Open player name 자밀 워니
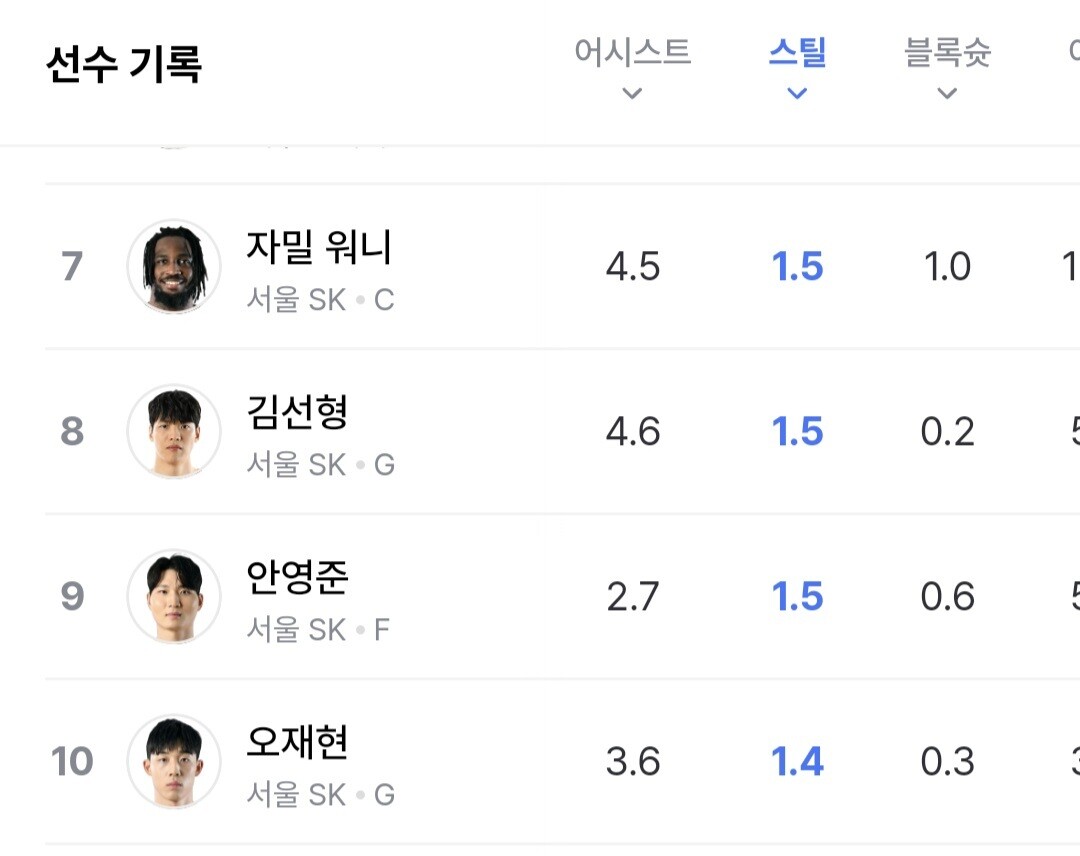 [x=319, y=247]
